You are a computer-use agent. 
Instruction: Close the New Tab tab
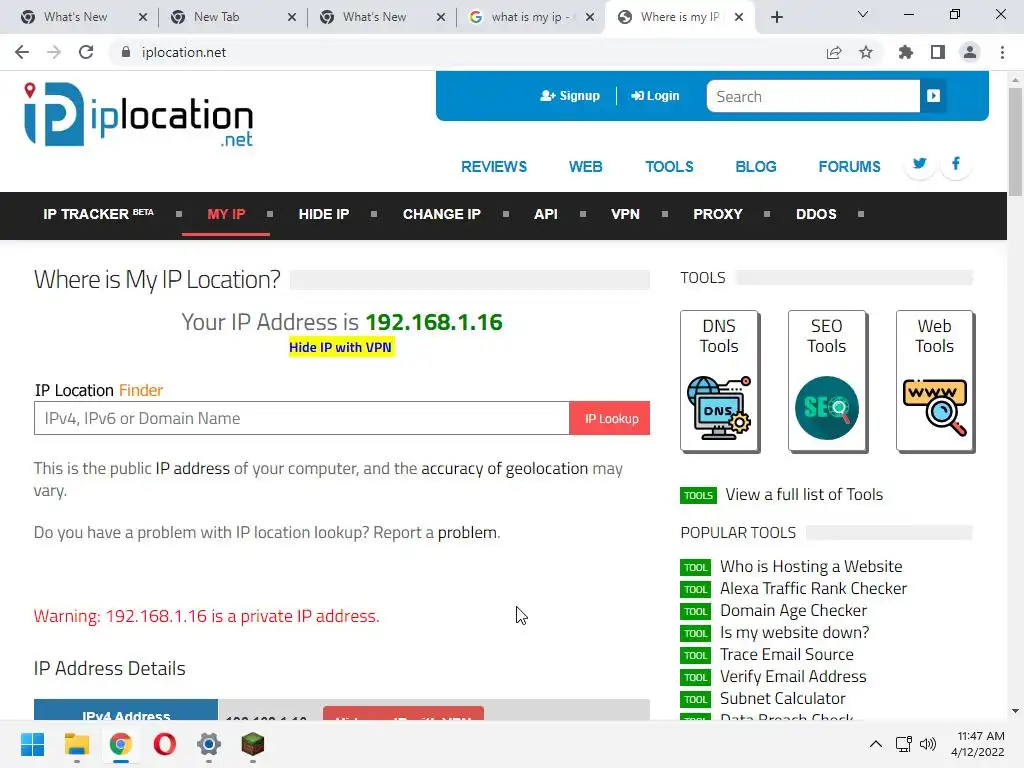(292, 17)
